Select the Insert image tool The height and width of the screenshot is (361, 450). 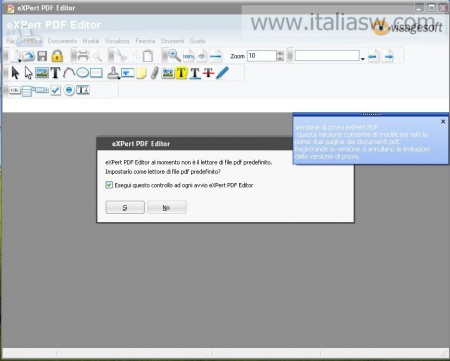42,73
